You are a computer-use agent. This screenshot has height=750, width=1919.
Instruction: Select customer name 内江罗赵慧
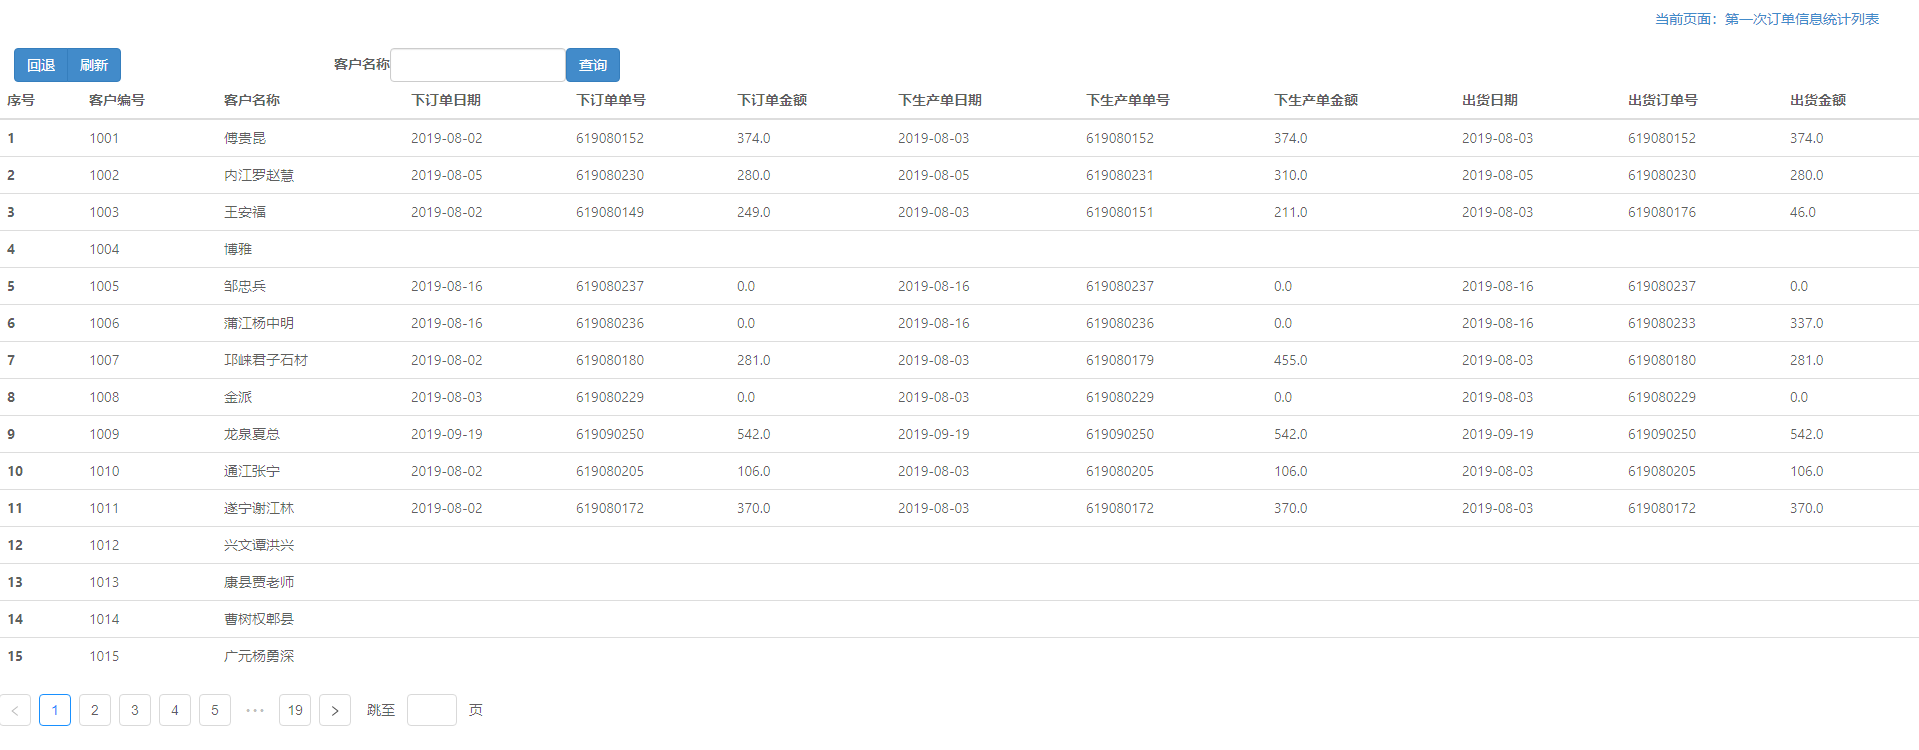259,175
